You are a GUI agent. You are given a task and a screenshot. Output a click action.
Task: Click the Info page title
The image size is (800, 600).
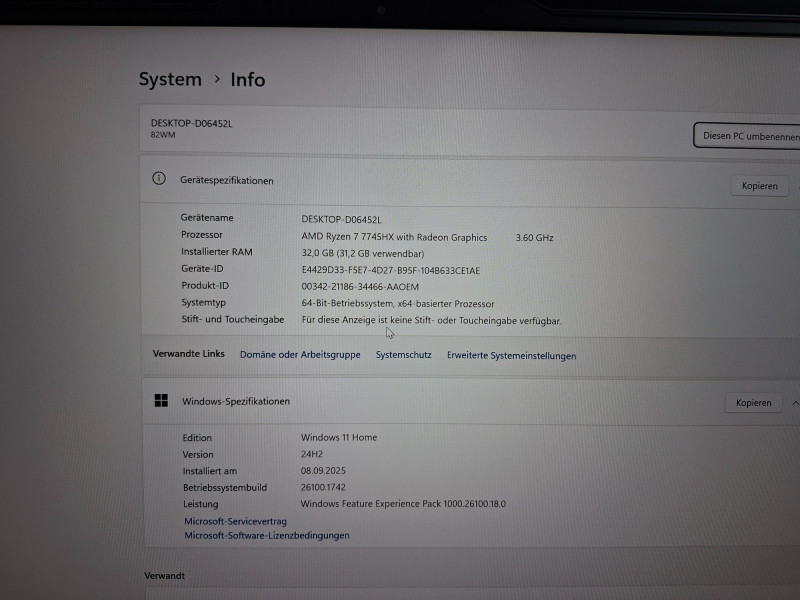coord(248,80)
